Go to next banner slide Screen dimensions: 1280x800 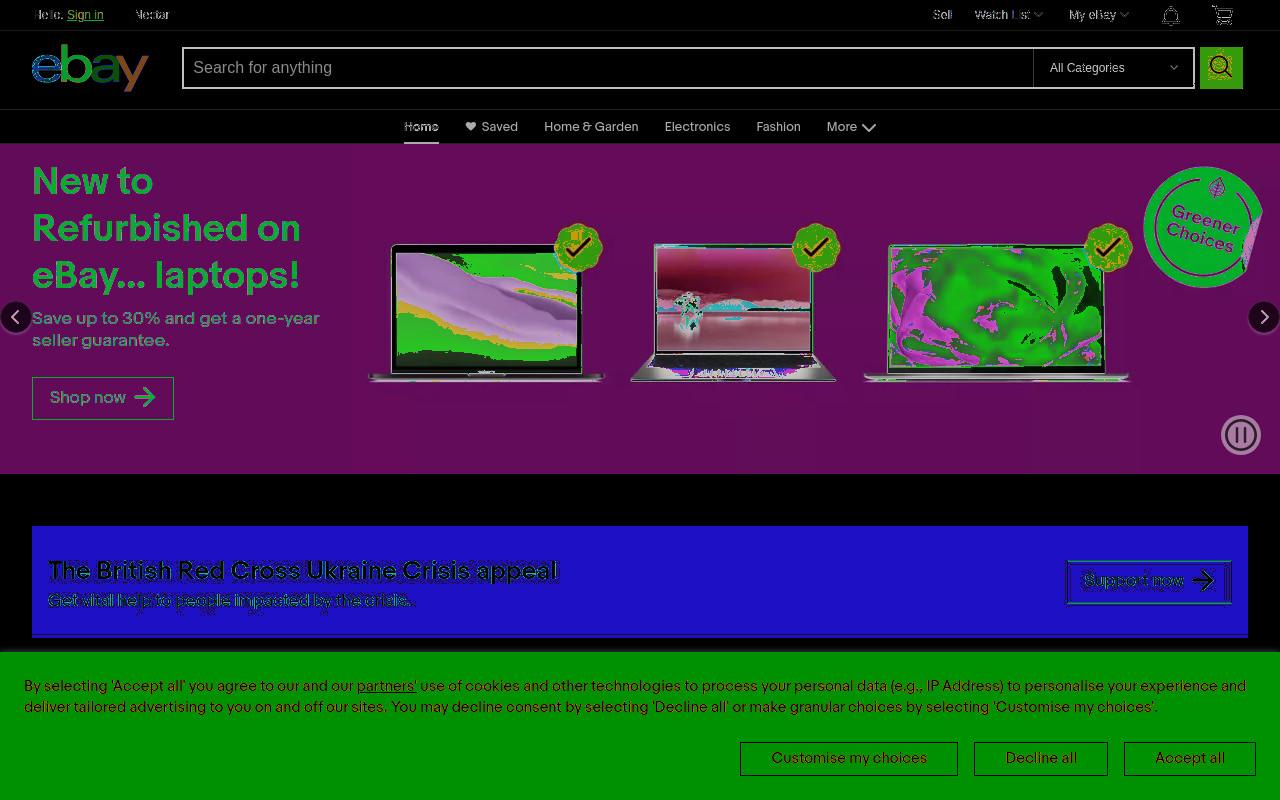click(1264, 317)
